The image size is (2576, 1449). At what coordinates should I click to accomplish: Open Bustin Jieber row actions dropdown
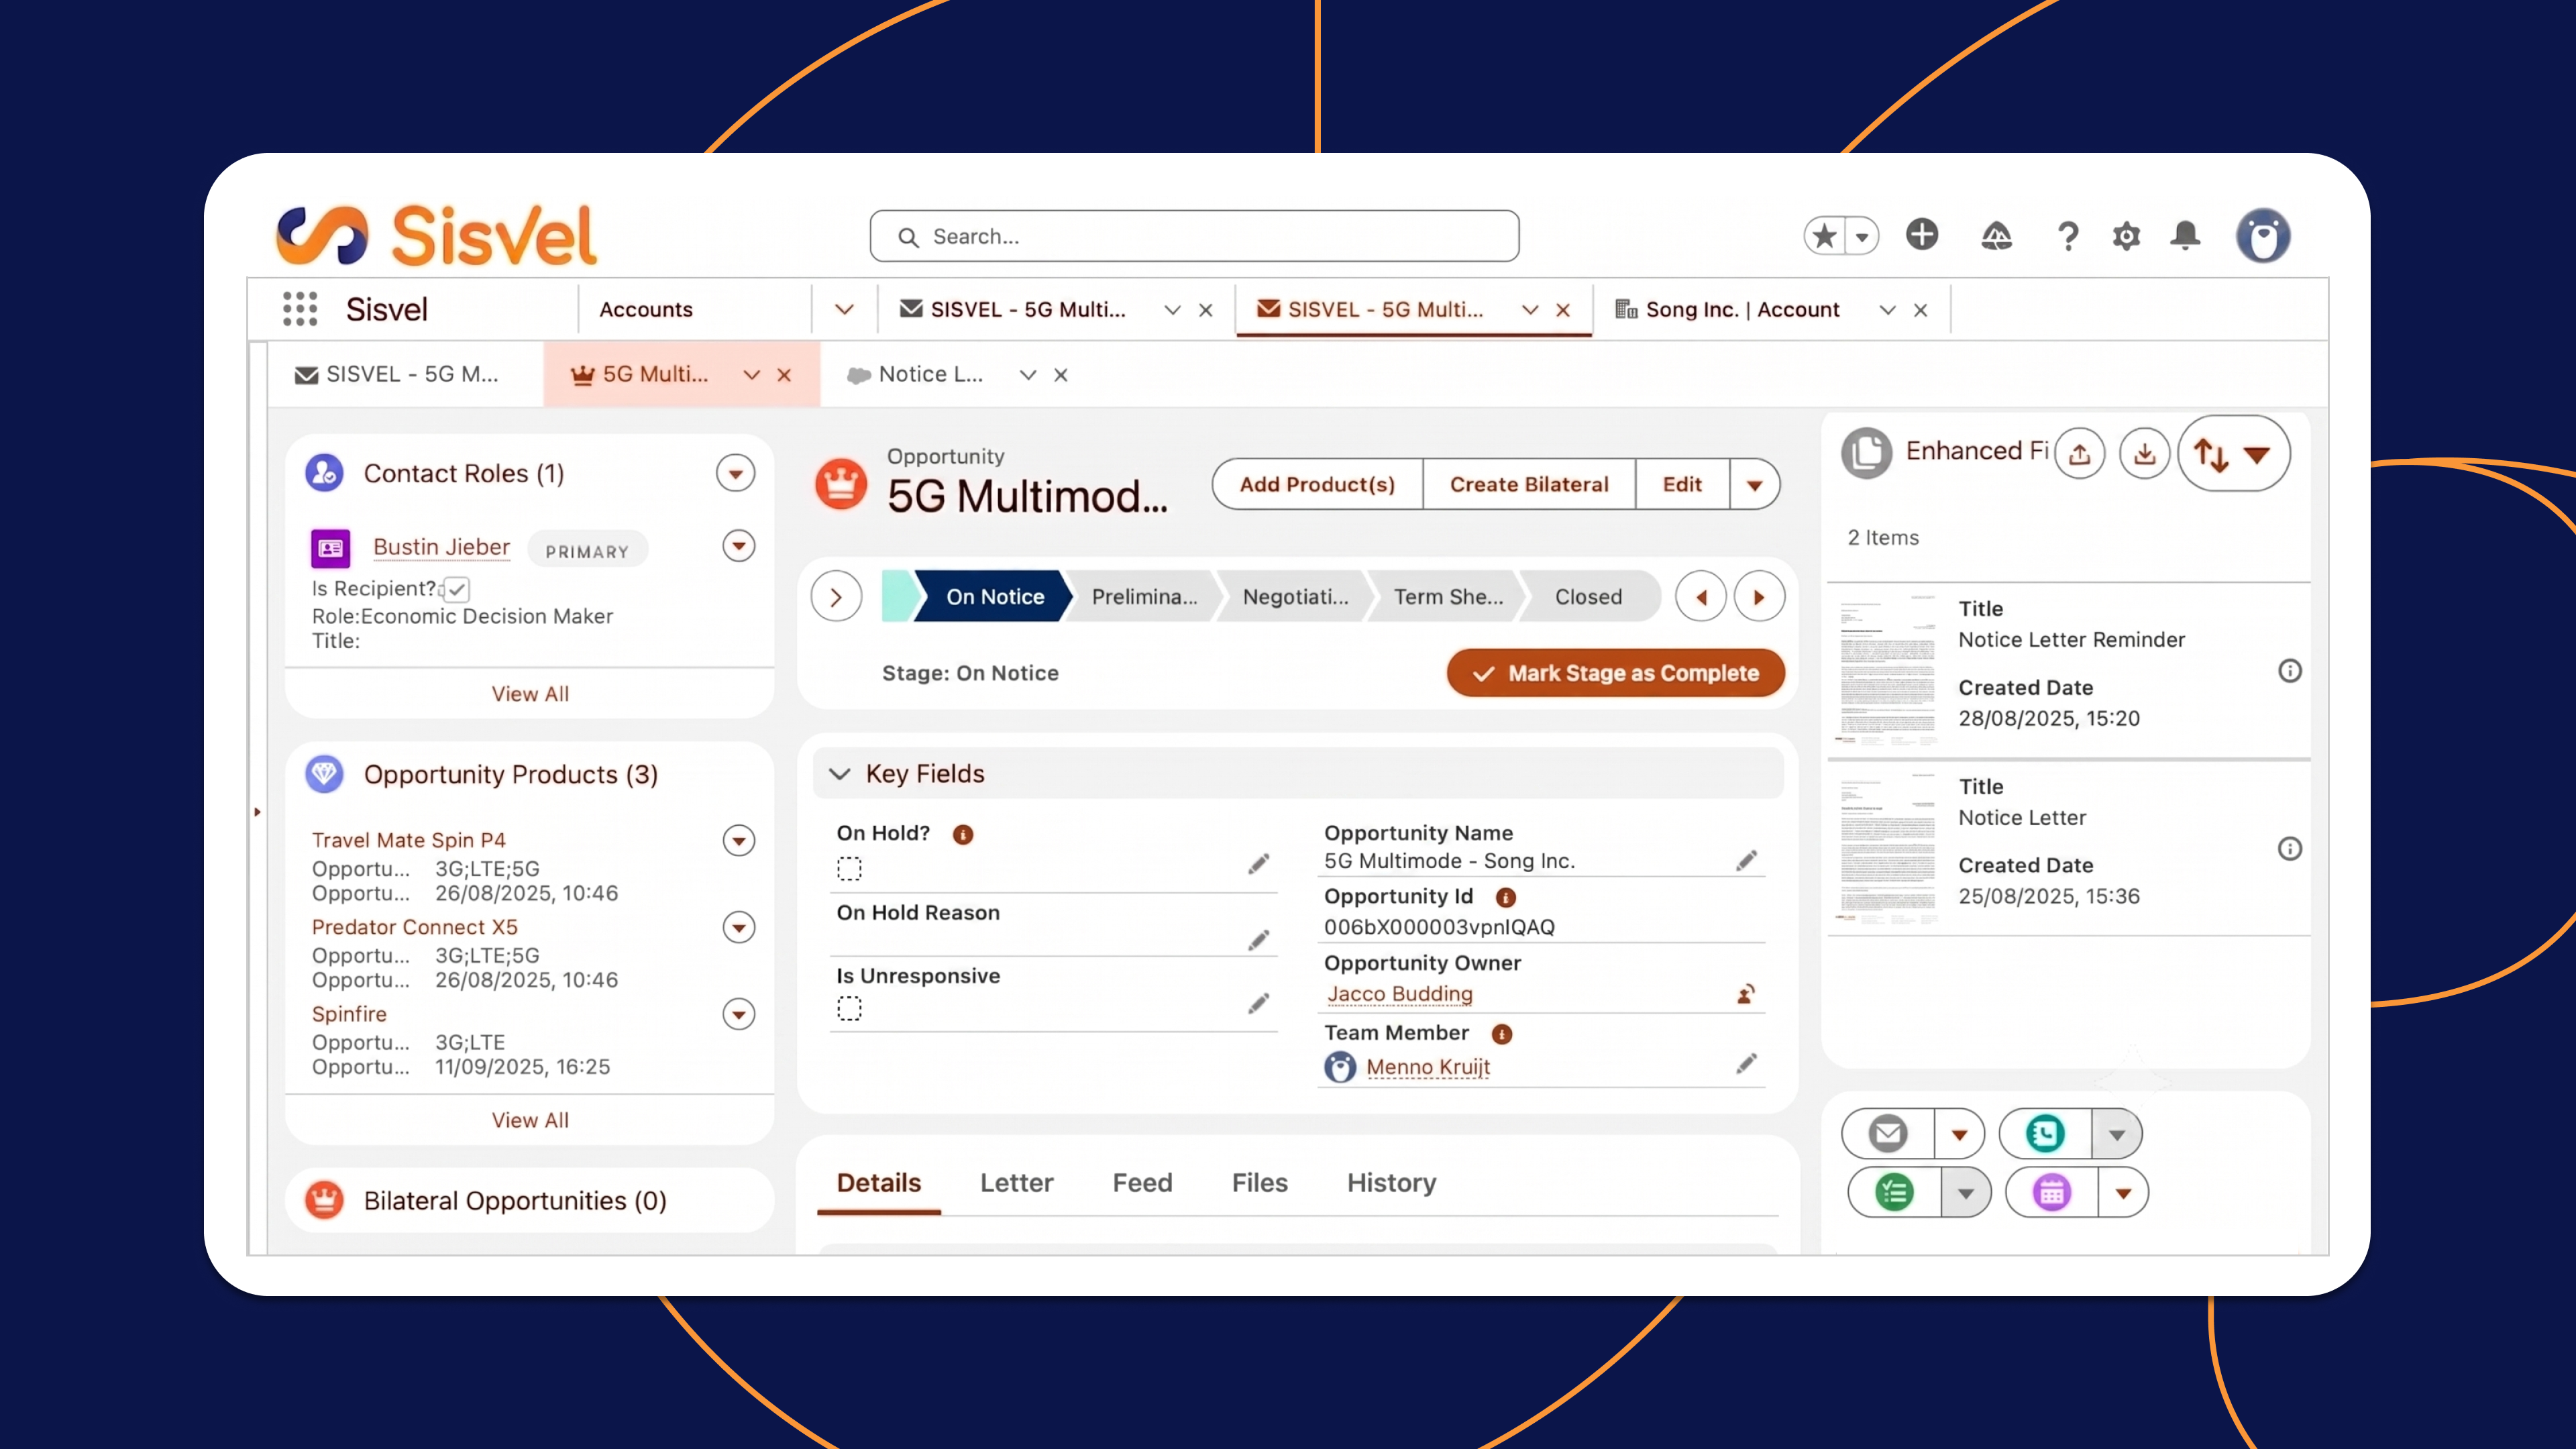[739, 546]
